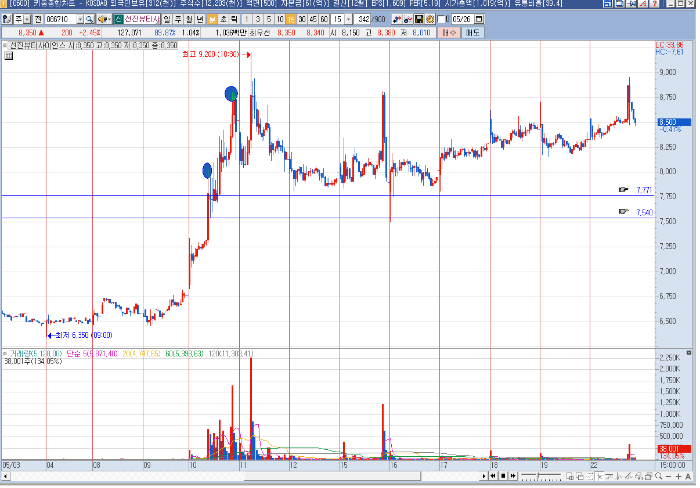Choose the 60 minute interval button
This screenshot has height=488, width=700.
tap(324, 19)
